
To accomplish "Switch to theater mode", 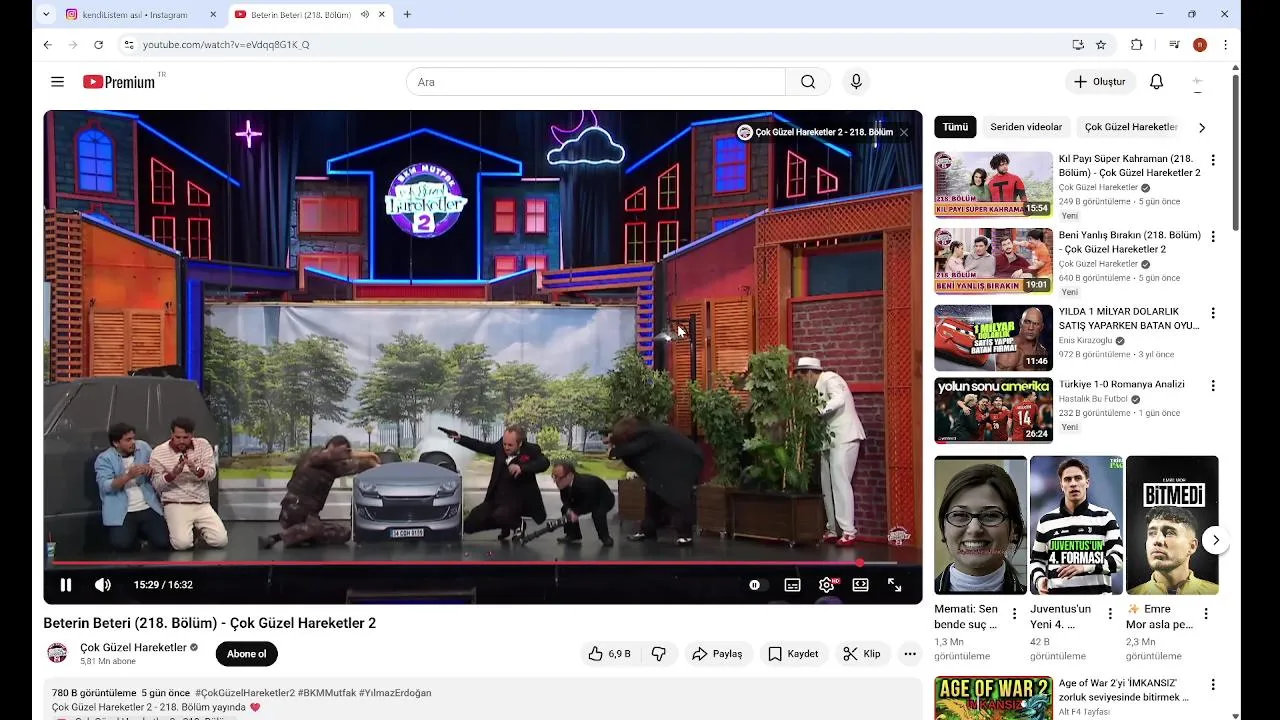I will click(x=860, y=585).
